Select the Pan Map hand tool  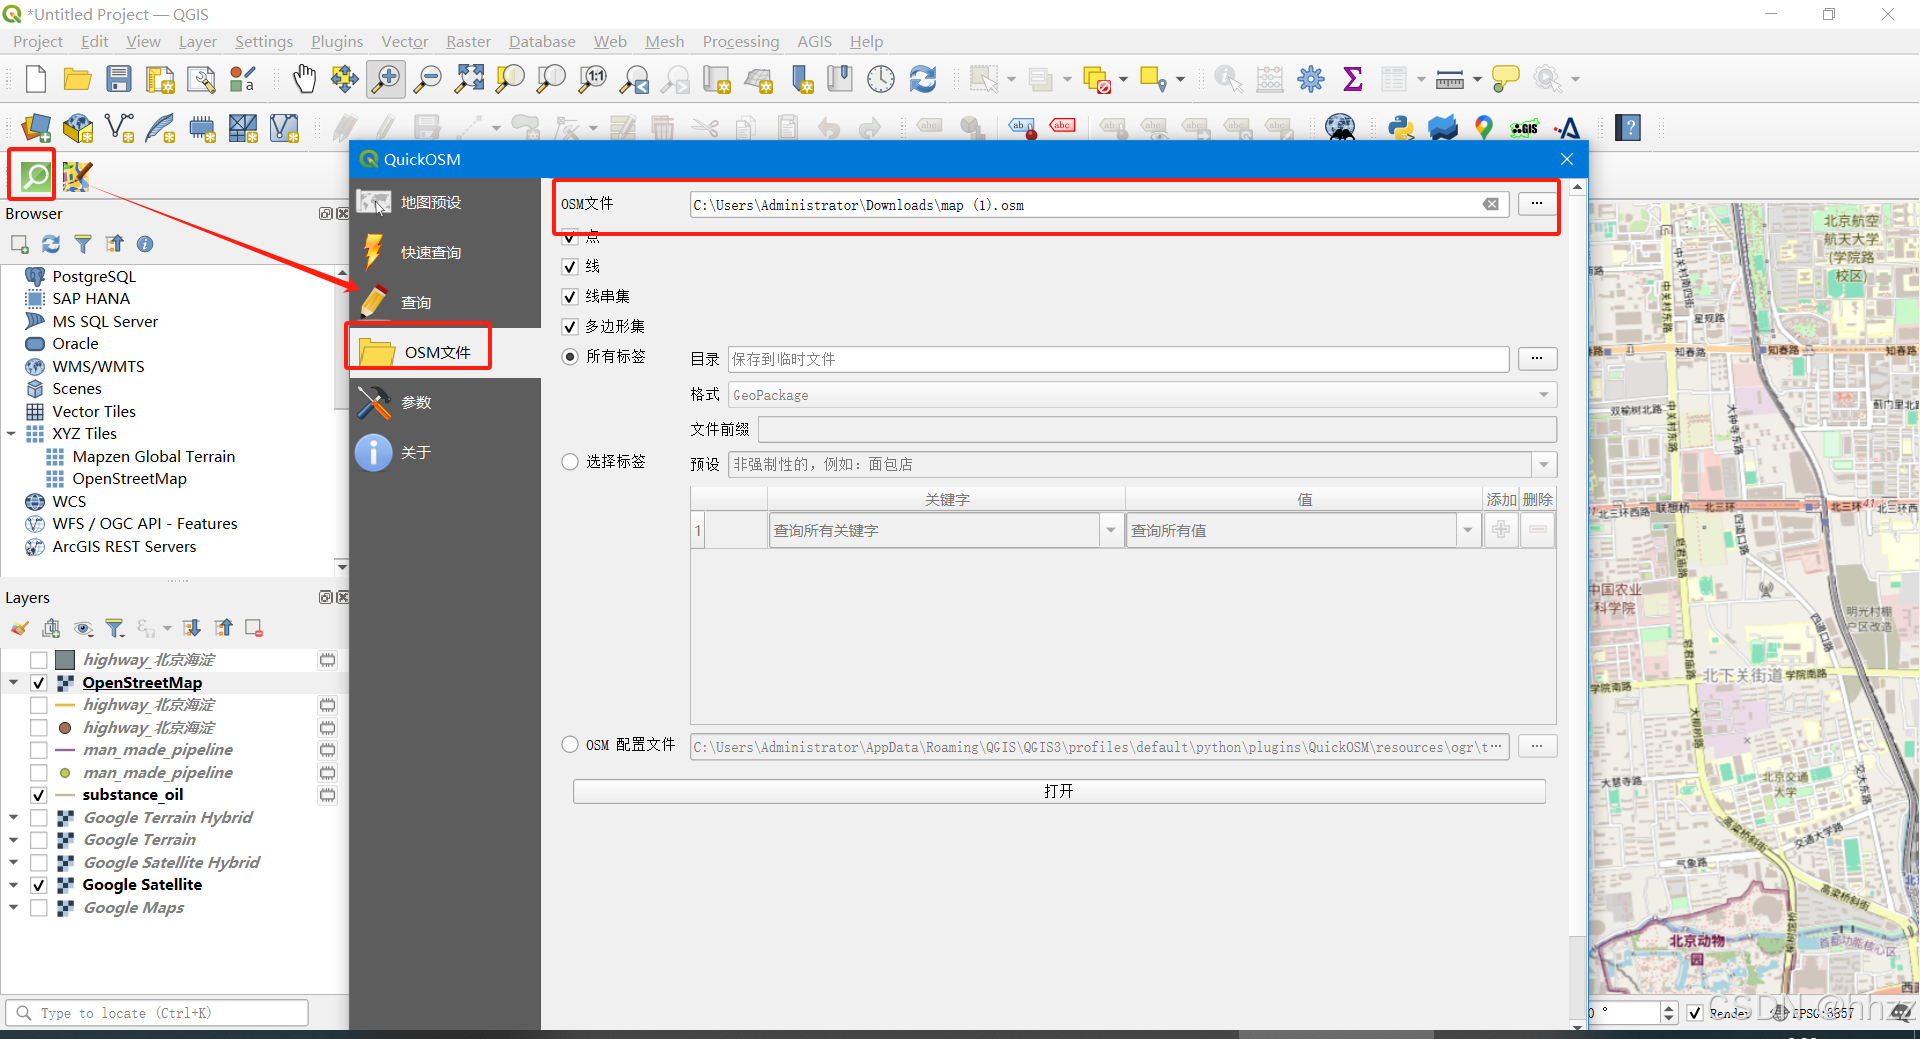304,79
